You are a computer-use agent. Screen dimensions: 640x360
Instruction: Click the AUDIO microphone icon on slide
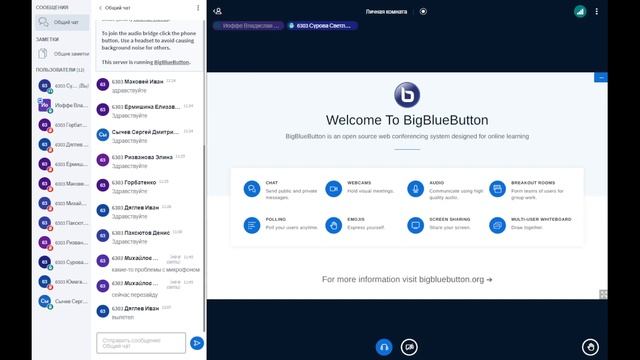[416, 189]
